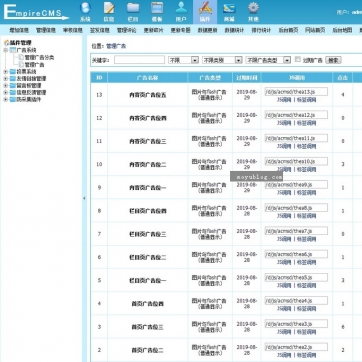The width and height of the screenshot is (362, 362).
Task: Click the EmpireCMS logo
Action: click(35, 12)
